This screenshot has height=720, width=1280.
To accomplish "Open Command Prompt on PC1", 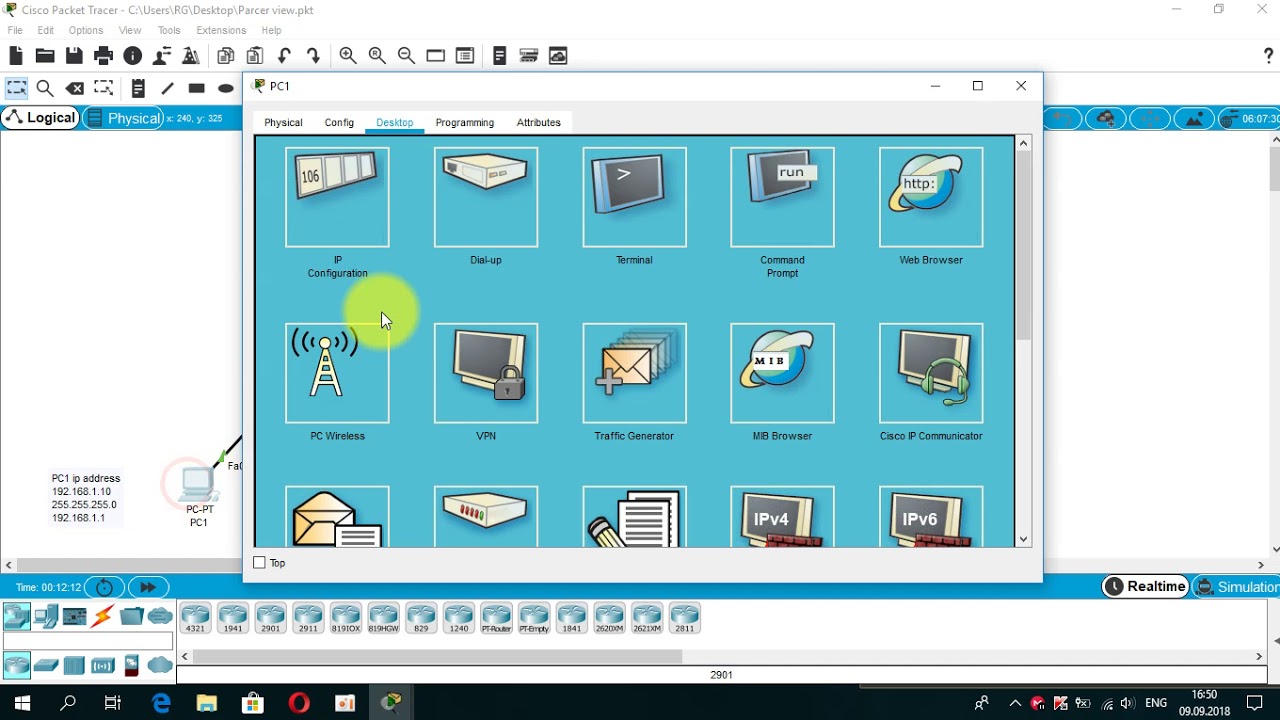I will coord(782,197).
